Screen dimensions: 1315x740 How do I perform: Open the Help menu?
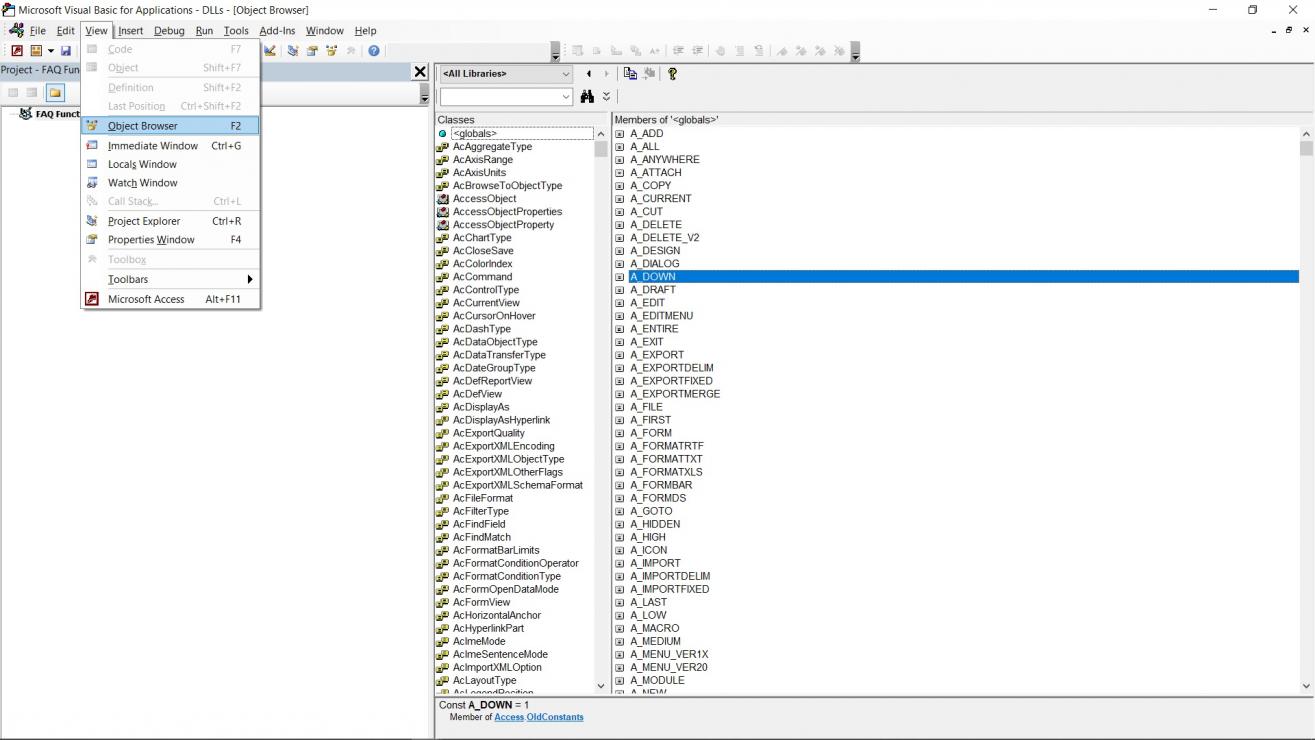[x=365, y=31]
